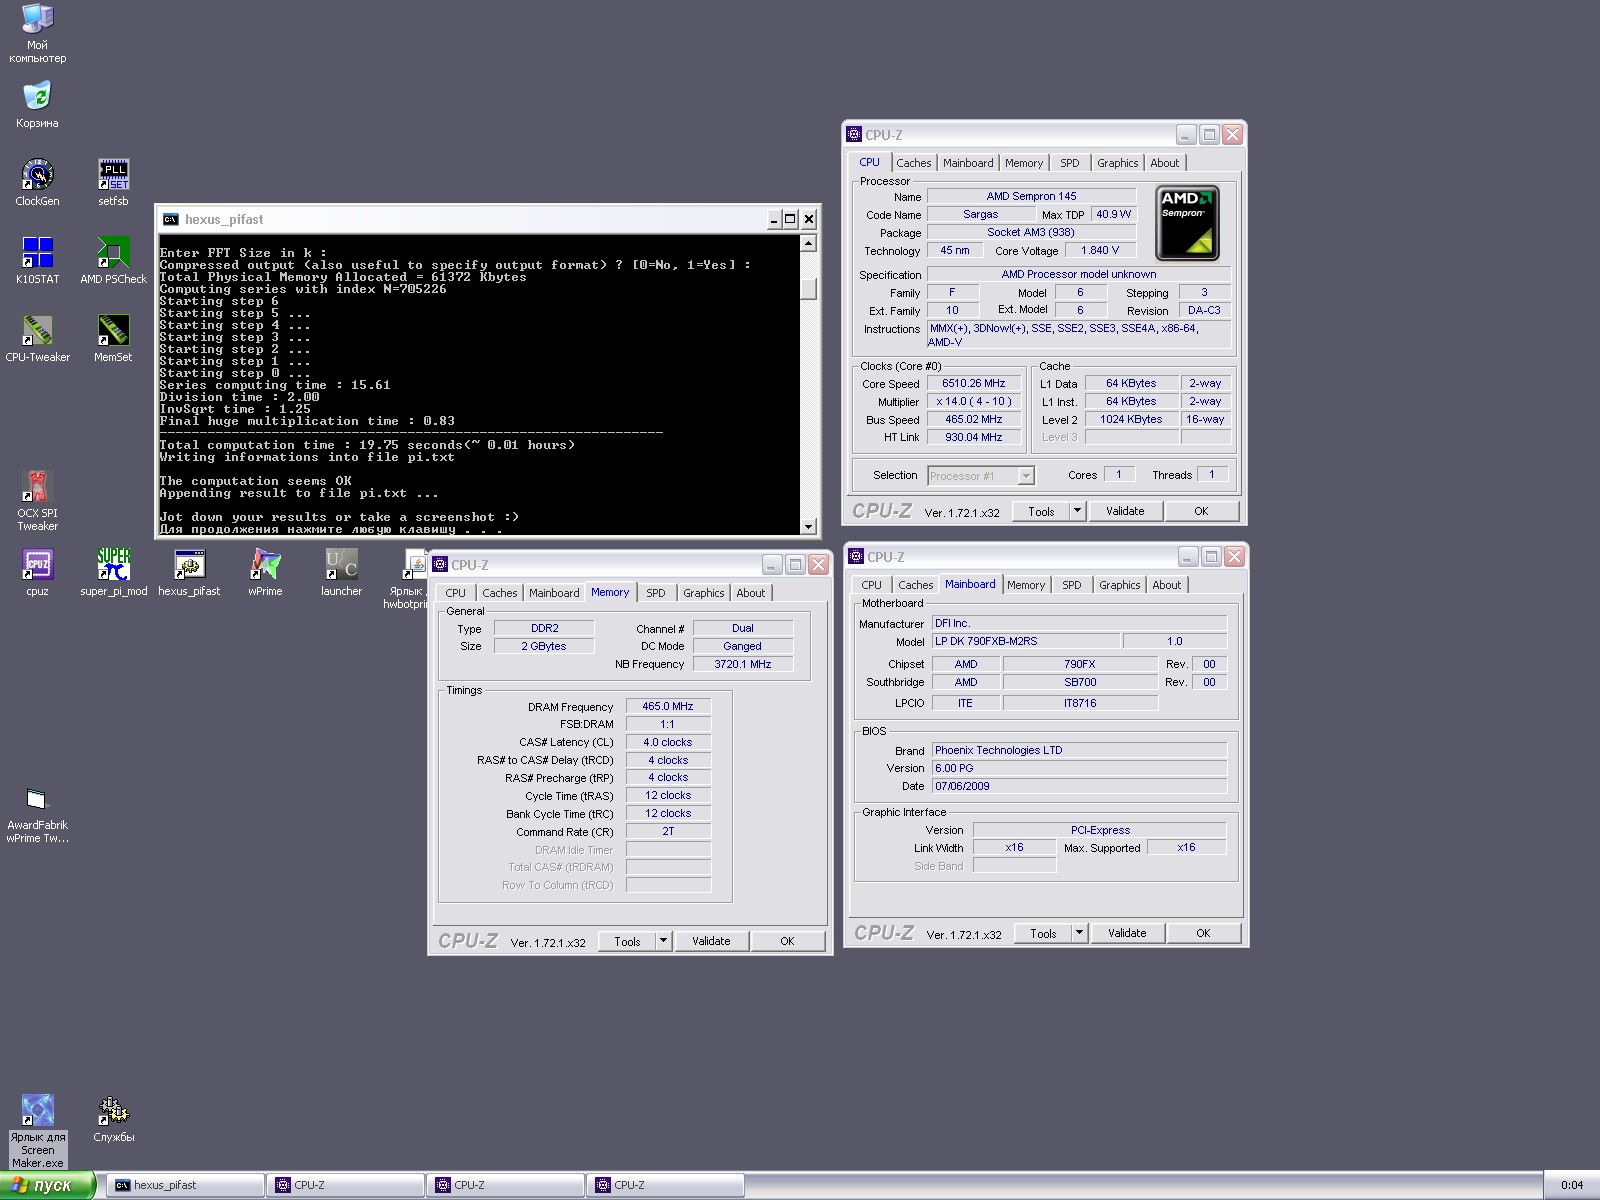Click Validate in CPU-Z memory window
This screenshot has height=1200, width=1600.
click(711, 941)
